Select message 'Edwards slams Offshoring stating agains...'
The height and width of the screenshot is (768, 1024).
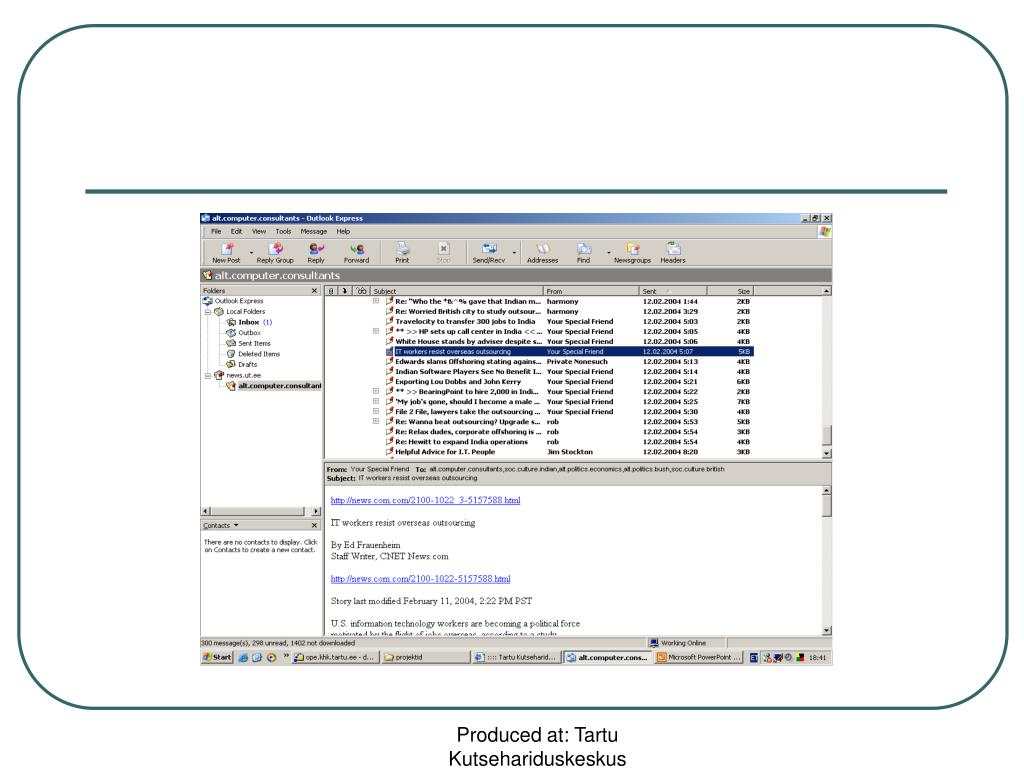[x=569, y=361]
